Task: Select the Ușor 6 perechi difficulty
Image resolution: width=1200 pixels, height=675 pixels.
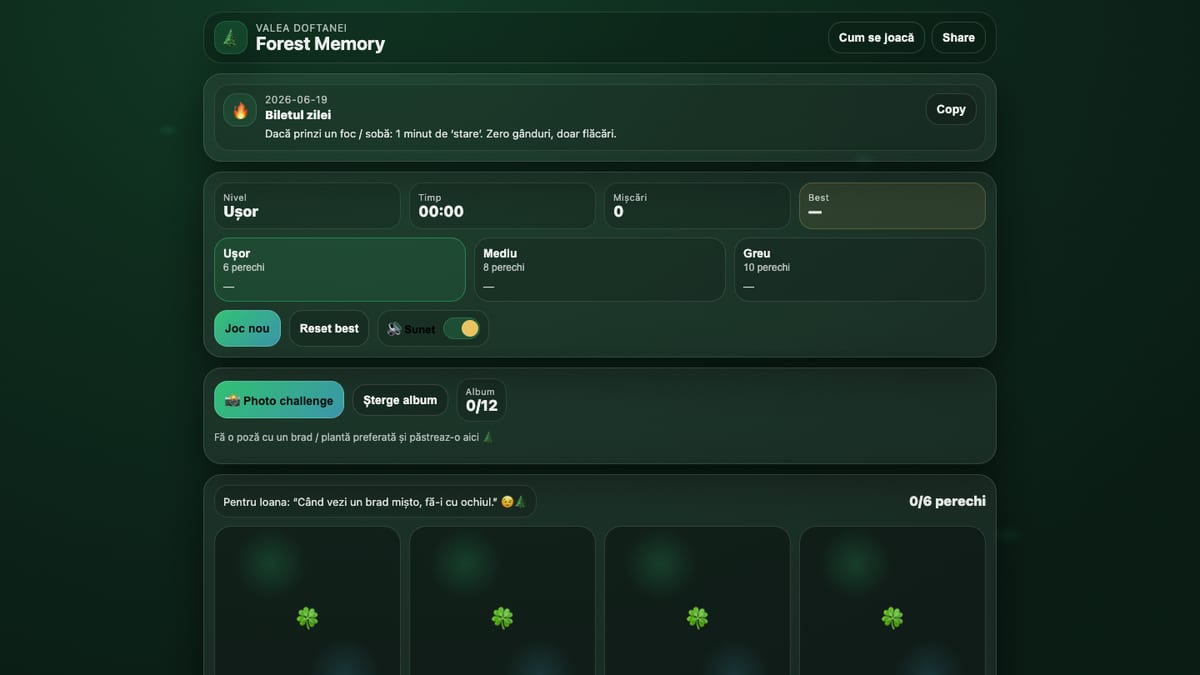Action: coord(340,269)
